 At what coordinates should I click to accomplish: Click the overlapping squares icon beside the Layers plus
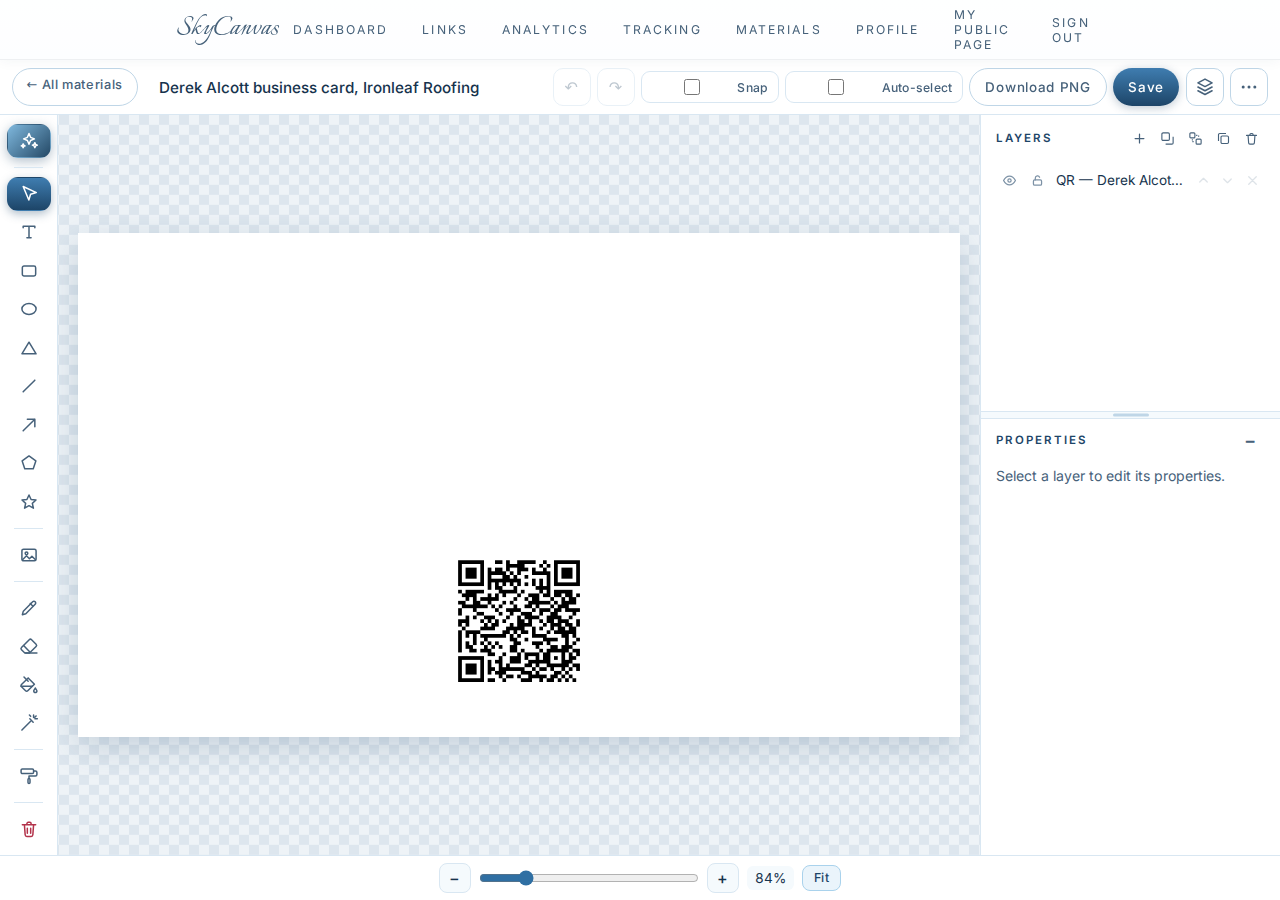coord(1167,139)
